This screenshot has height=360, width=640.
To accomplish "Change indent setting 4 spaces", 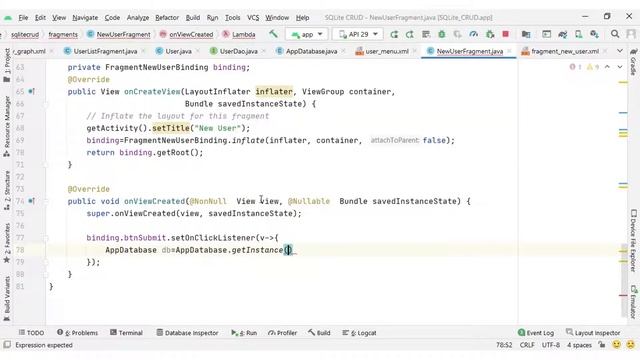I will click(x=579, y=345).
